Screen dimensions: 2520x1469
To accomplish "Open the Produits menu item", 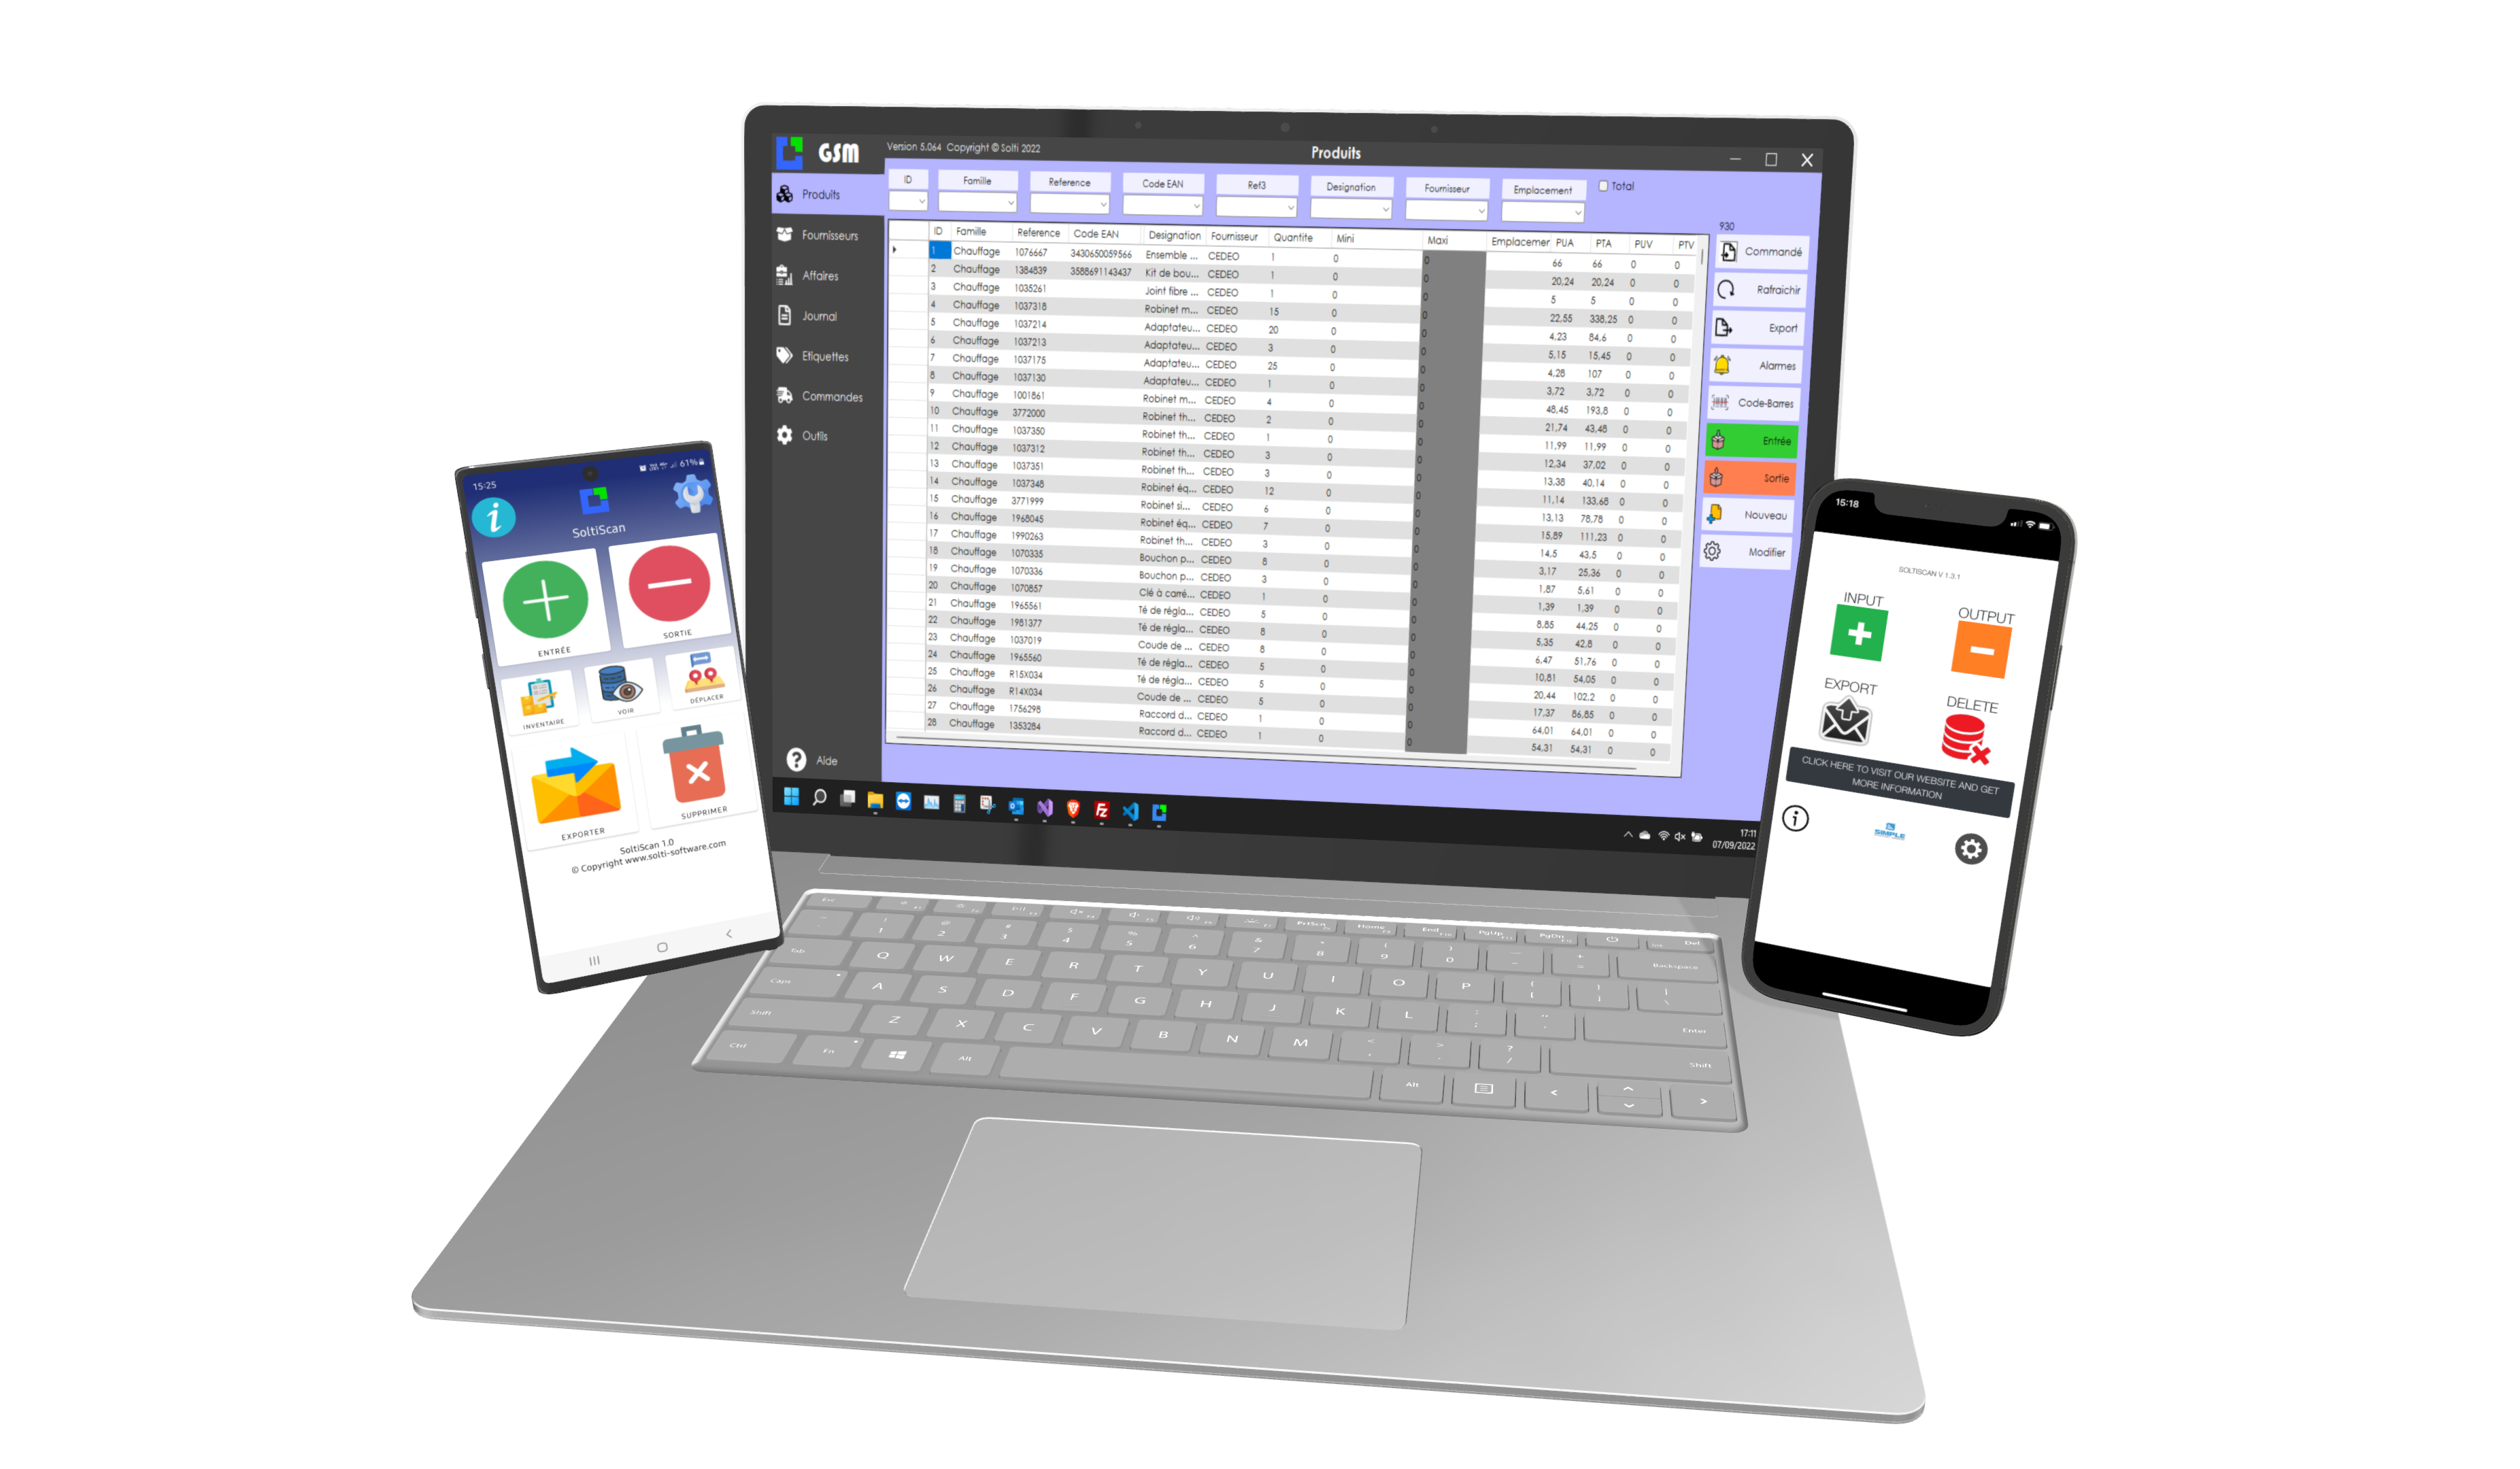I will click(x=822, y=194).
